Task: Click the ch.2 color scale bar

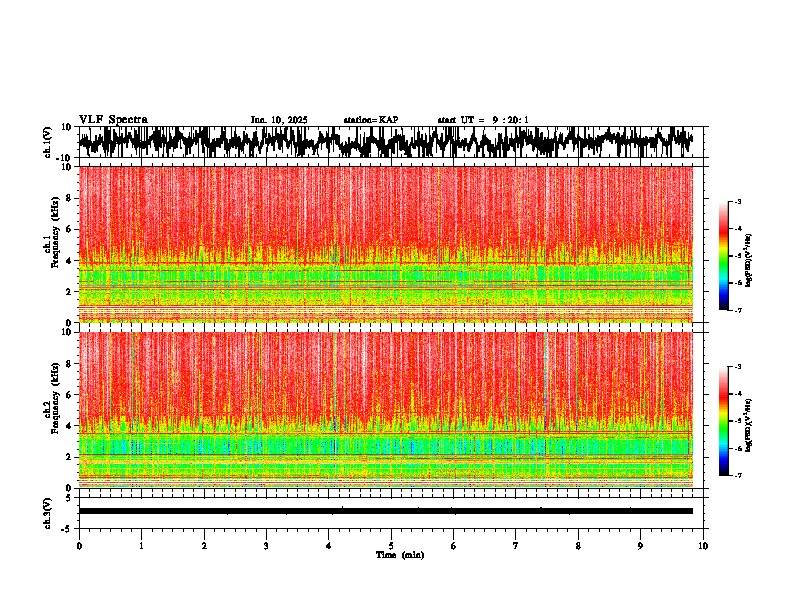Action: (x=723, y=421)
